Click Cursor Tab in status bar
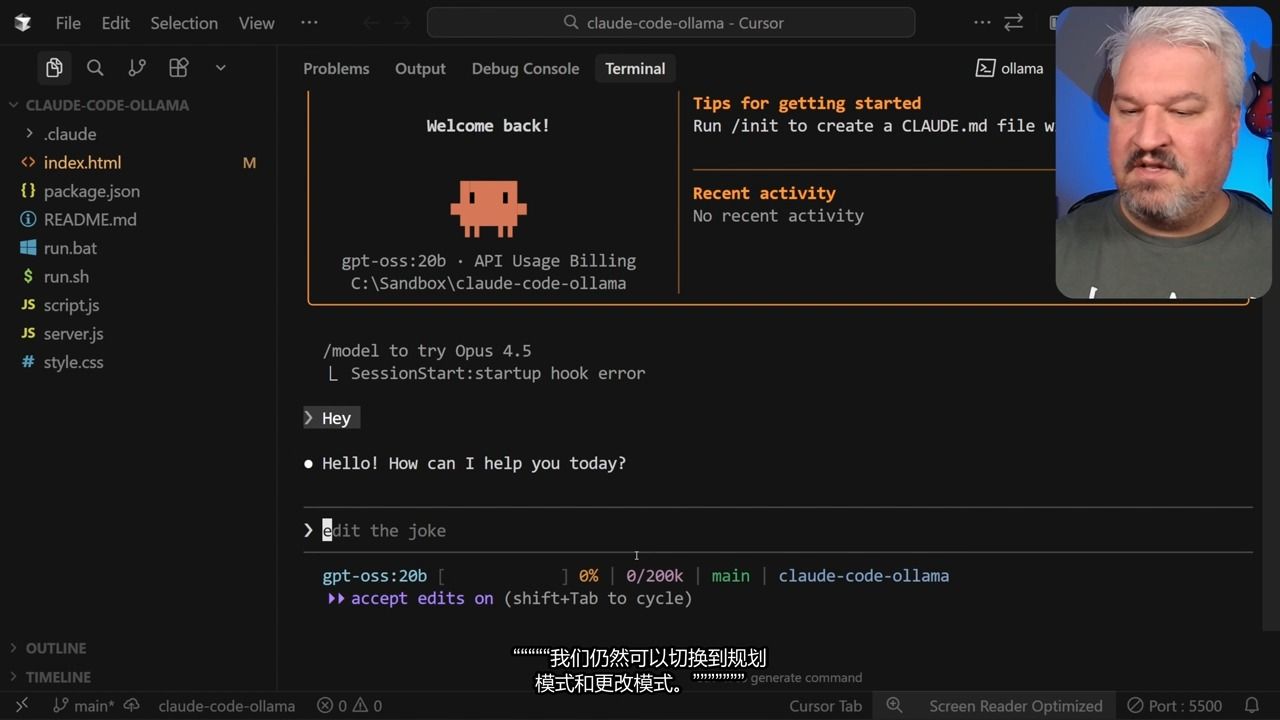This screenshot has height=720, width=1280. pos(825,706)
